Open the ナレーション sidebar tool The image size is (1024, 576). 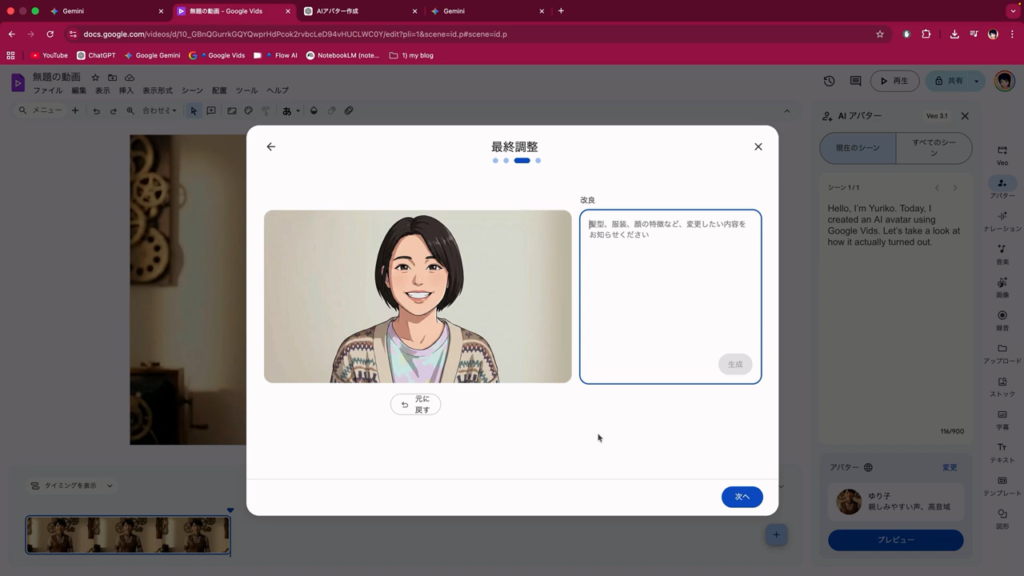point(1002,220)
